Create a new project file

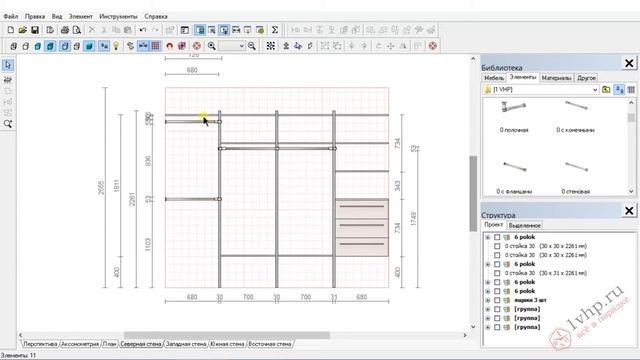11,30
